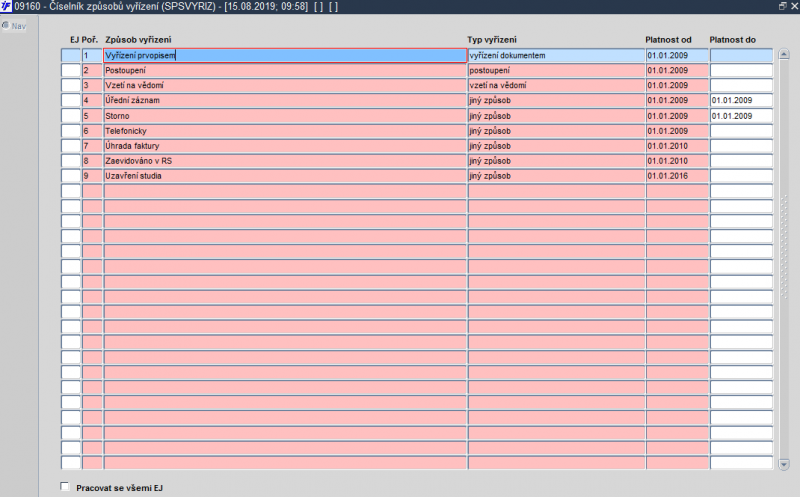
Task: Select the 'Úhrada faktury' cell
Action: click(285, 146)
